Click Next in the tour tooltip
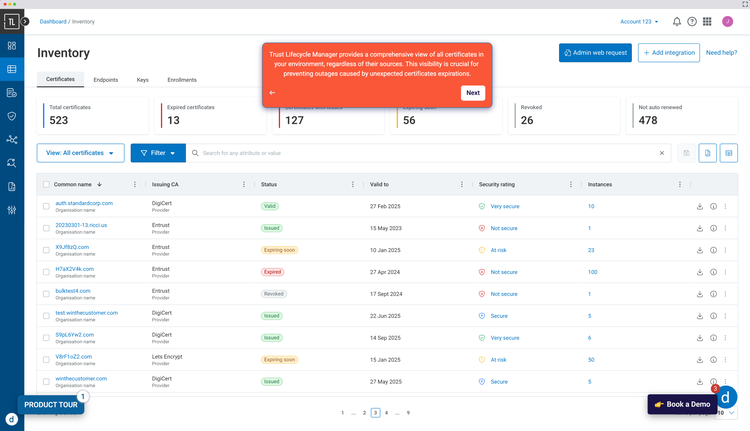The width and height of the screenshot is (750, 431). click(x=473, y=93)
